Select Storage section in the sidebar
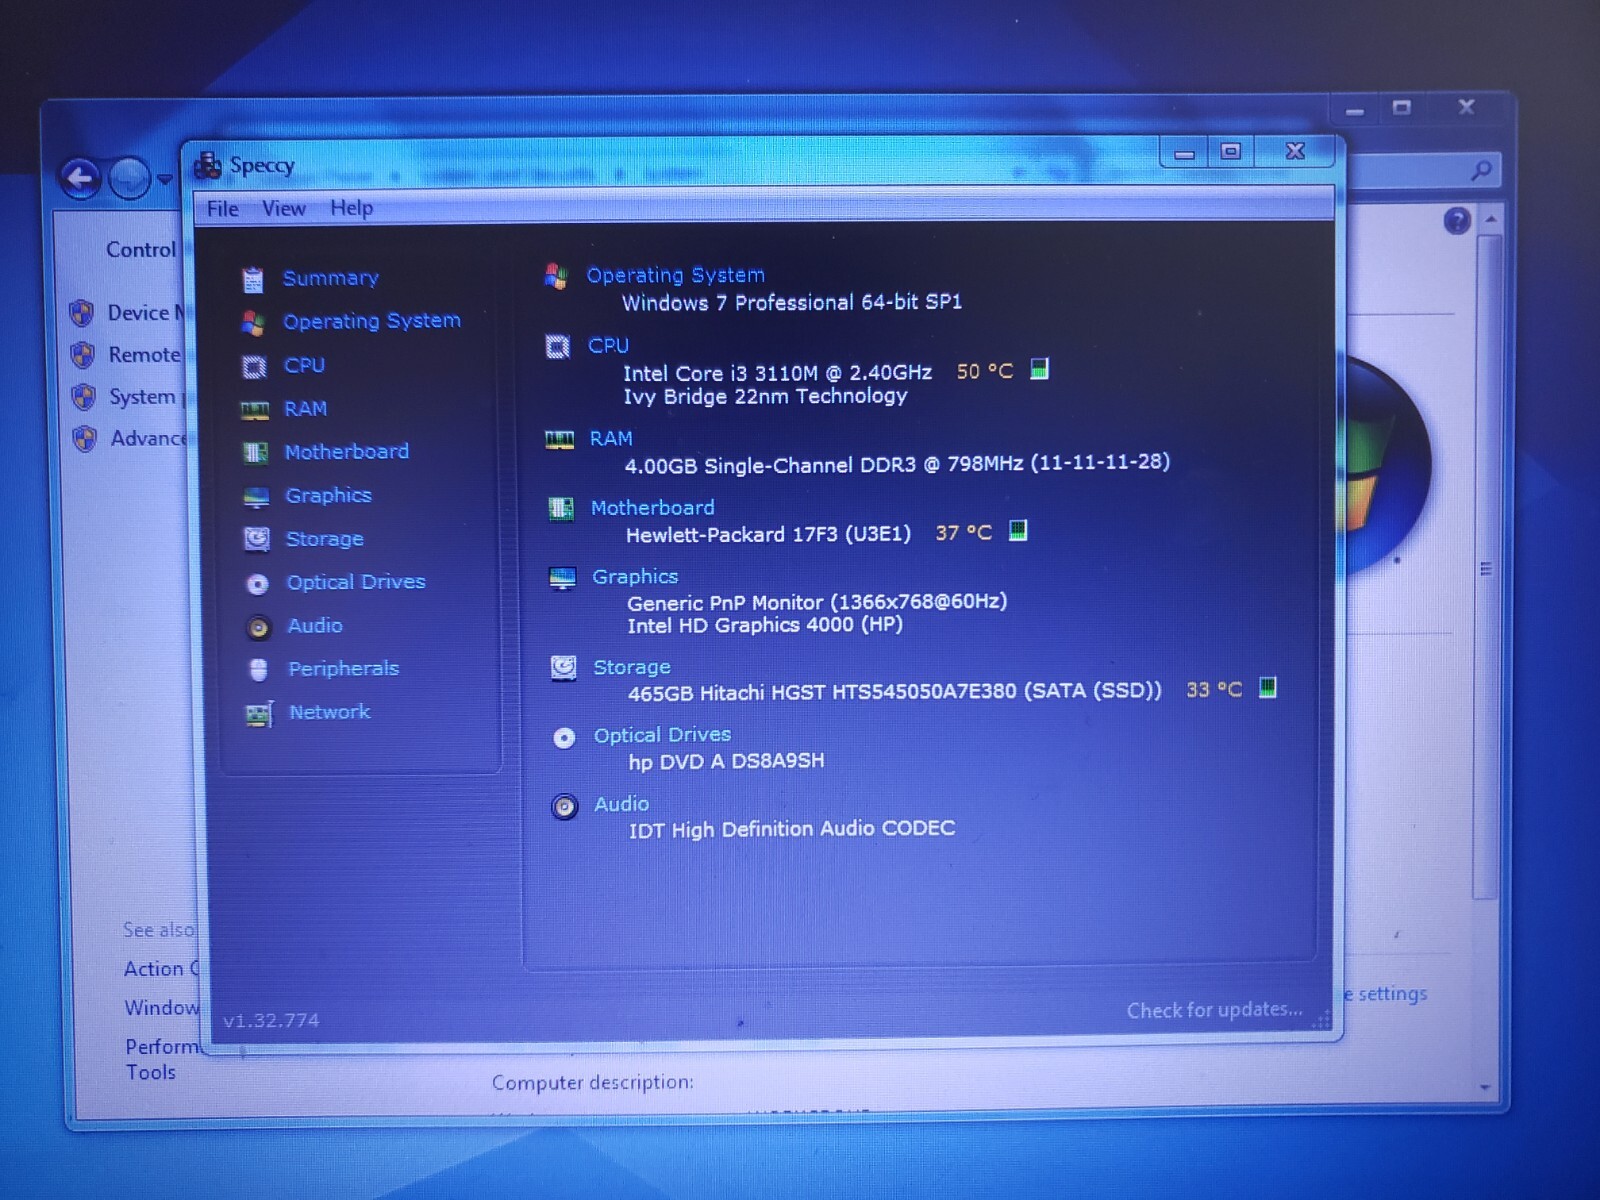Image resolution: width=1600 pixels, height=1200 pixels. pyautogui.click(x=324, y=539)
